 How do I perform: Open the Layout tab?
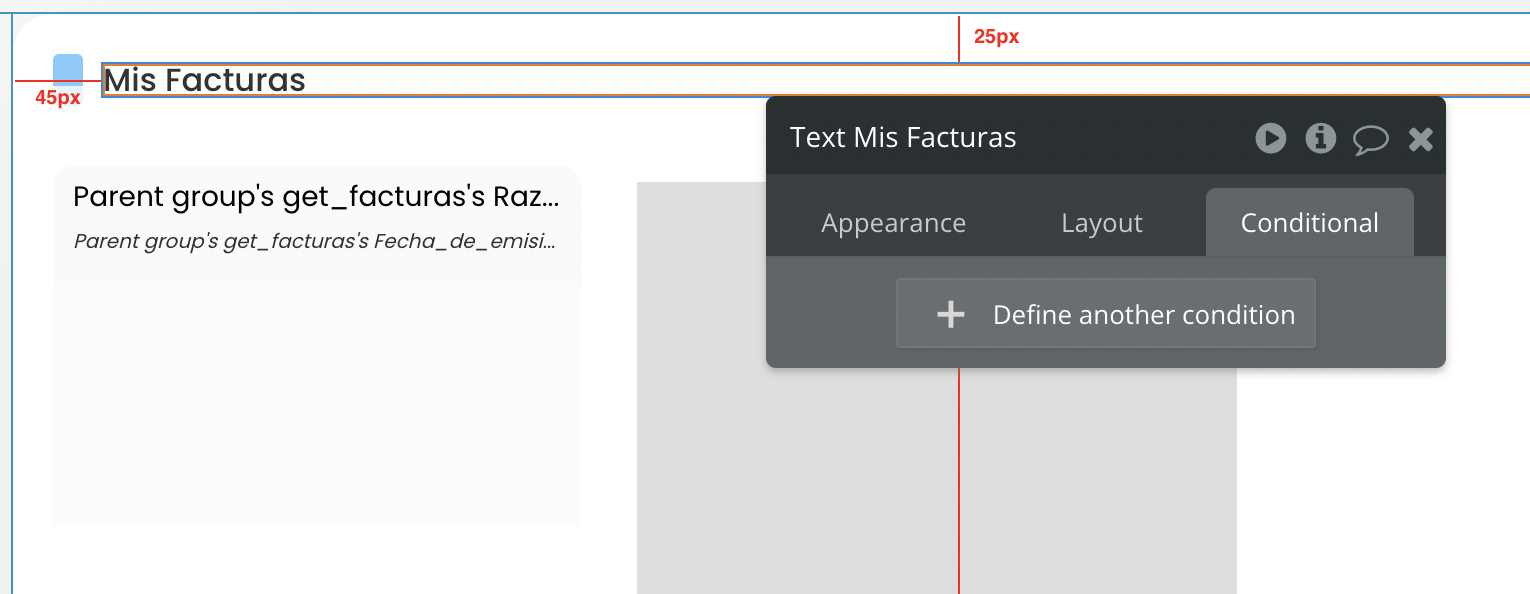1101,223
